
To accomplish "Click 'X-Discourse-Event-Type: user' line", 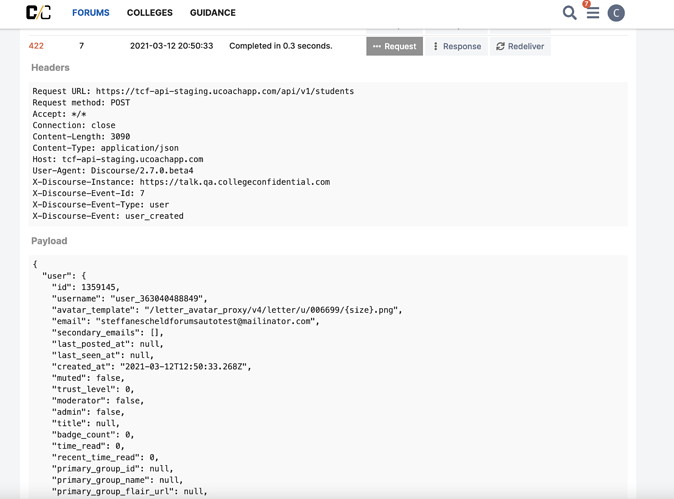I will 101,205.
